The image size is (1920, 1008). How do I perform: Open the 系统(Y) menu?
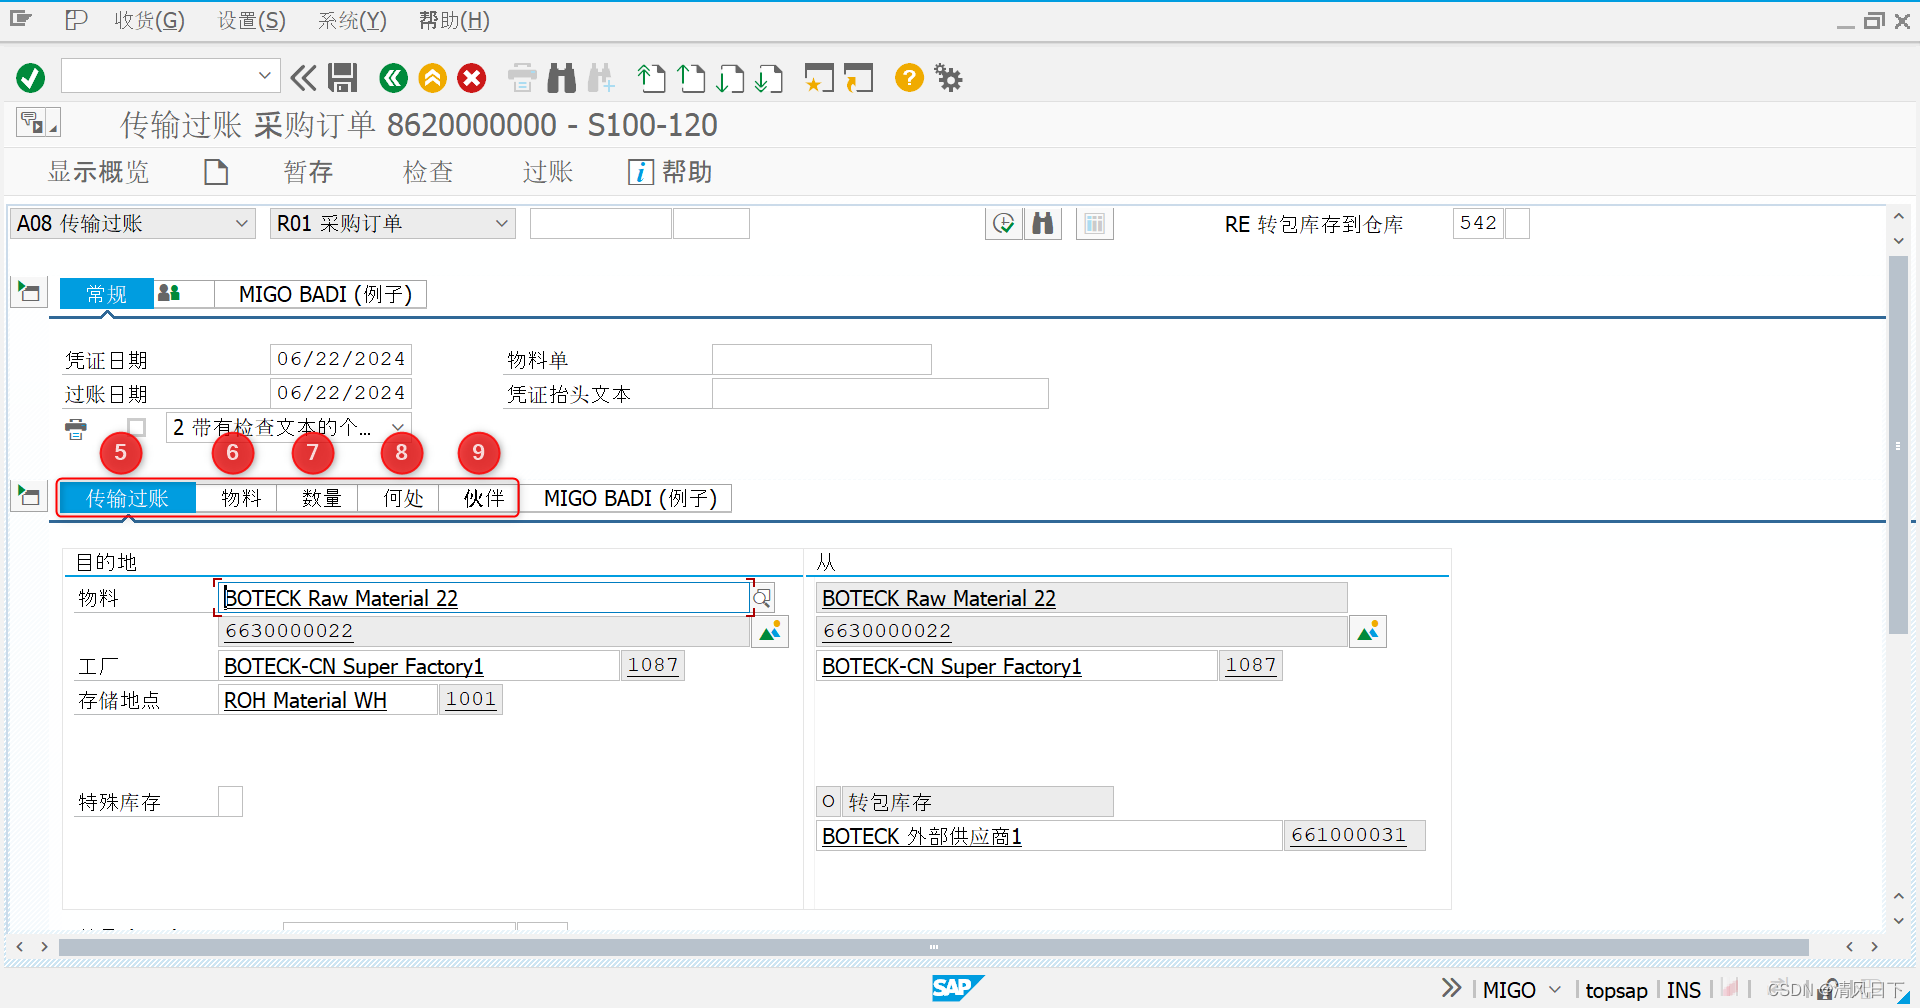(352, 20)
